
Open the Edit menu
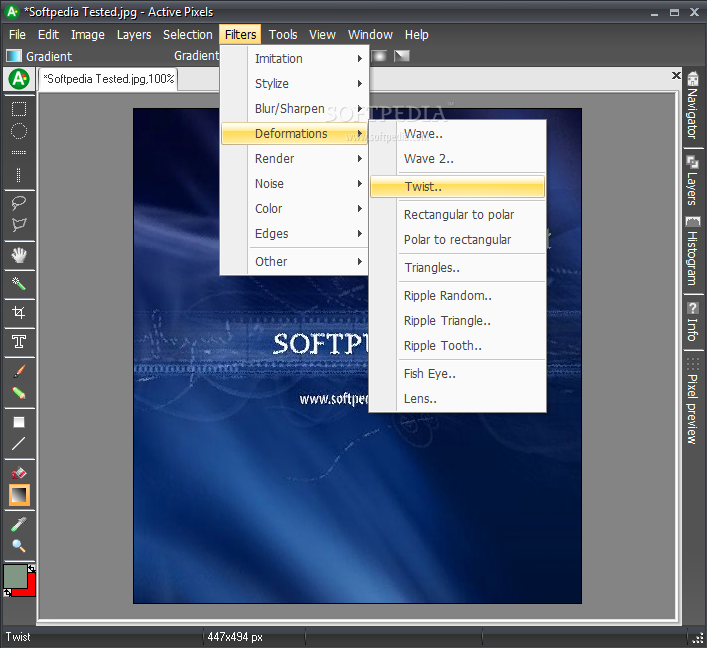(48, 35)
